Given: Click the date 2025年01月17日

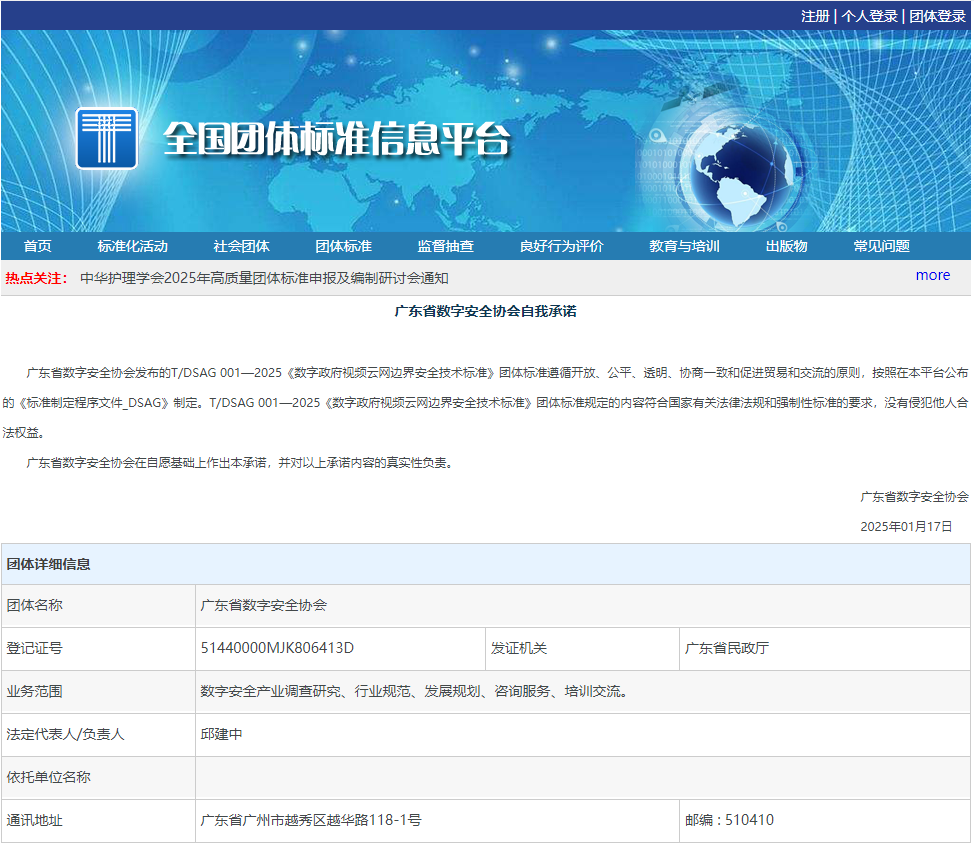Looking at the screenshot, I should coord(906,527).
